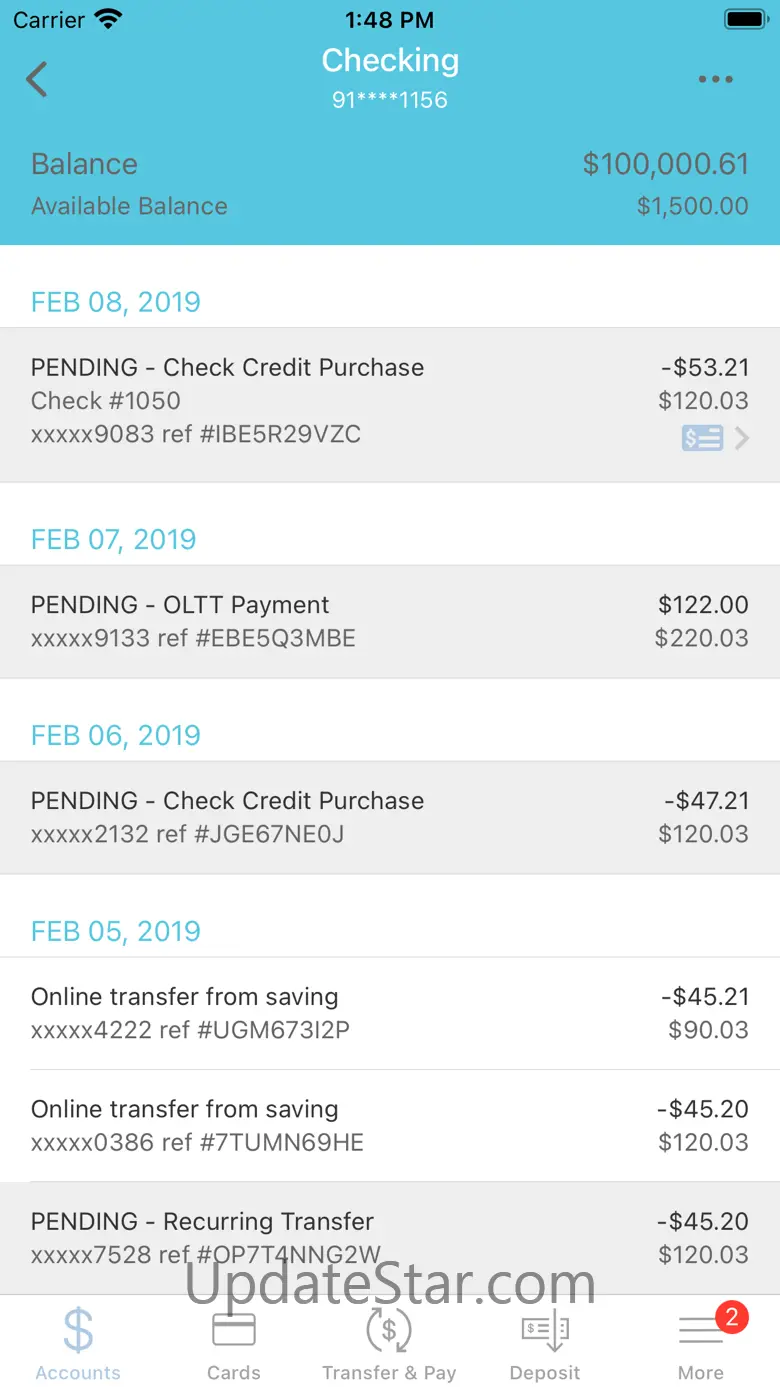Tap the Available Balance label
The width and height of the screenshot is (780, 1387).
pyautogui.click(x=129, y=206)
